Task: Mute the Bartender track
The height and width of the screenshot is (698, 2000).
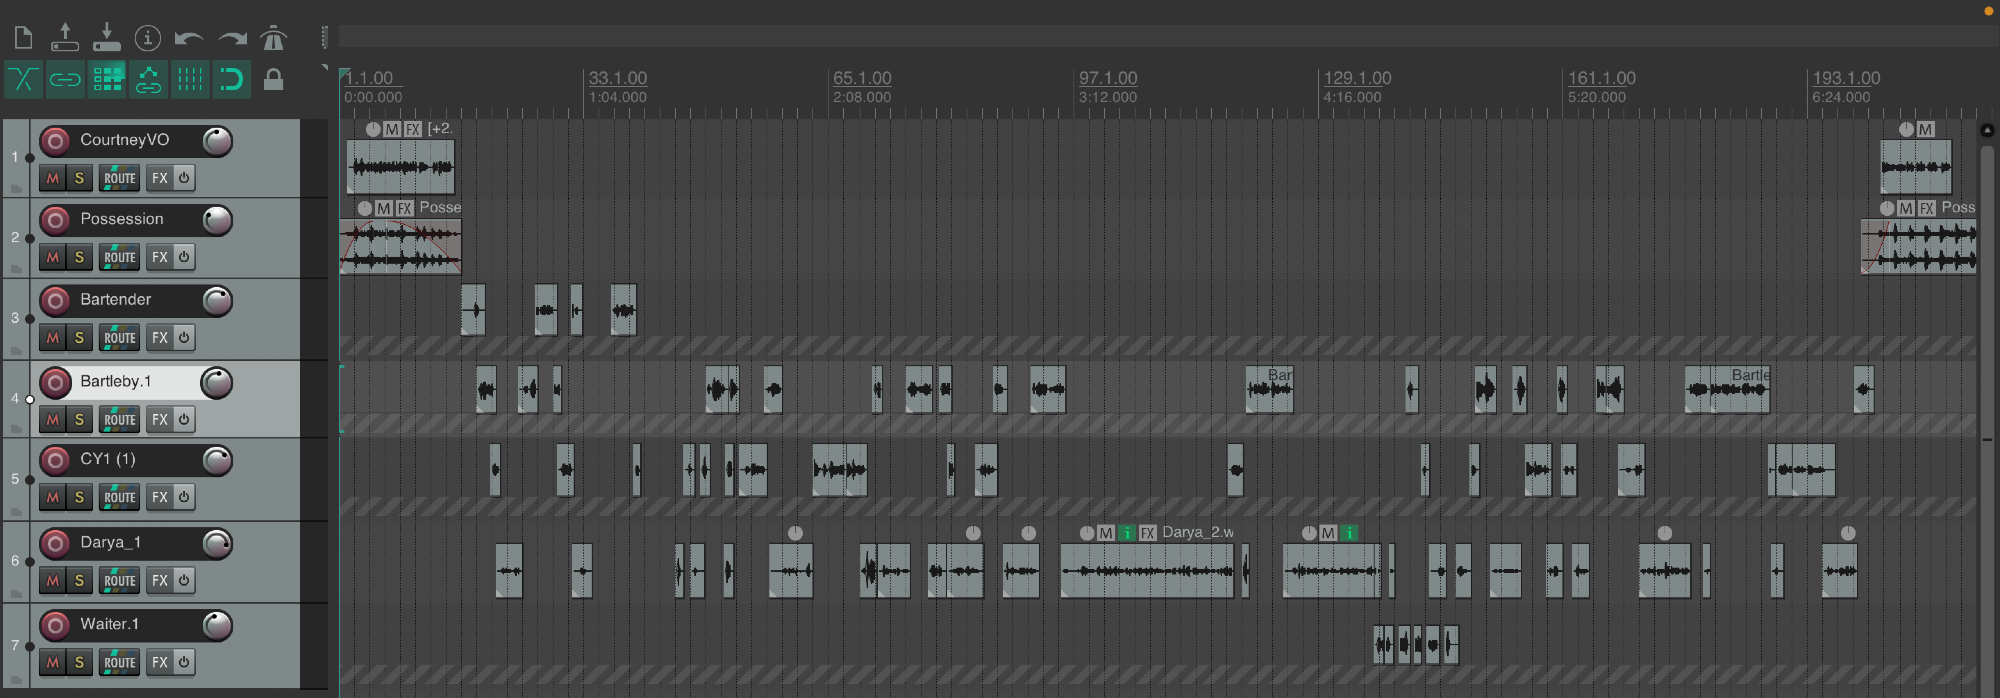Action: [x=53, y=338]
